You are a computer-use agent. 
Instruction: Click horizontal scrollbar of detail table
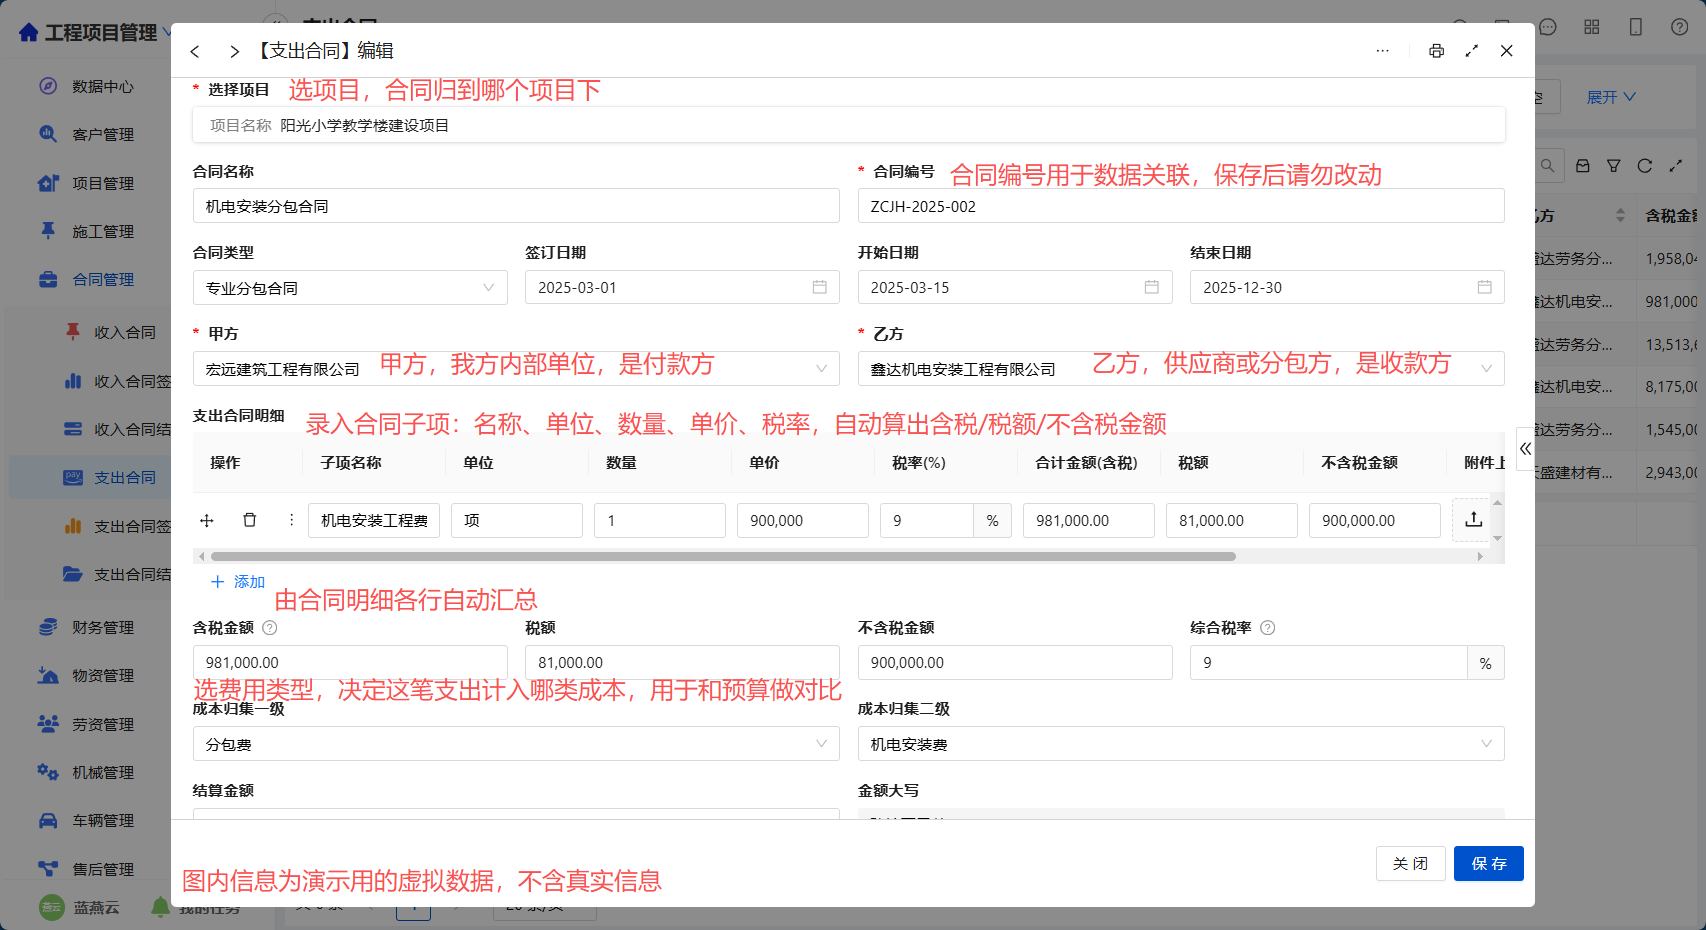point(723,556)
